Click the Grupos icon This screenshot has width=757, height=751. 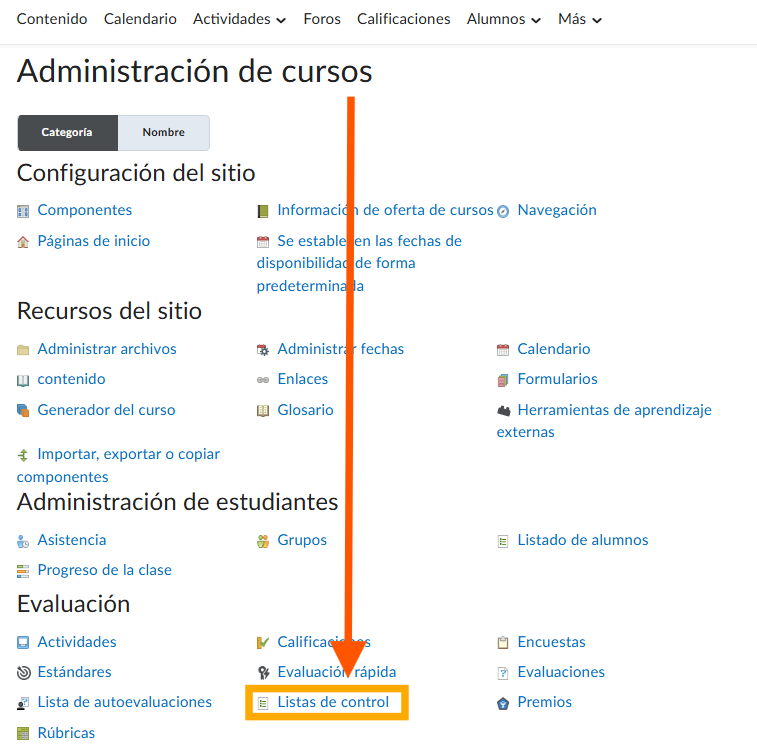pos(263,541)
